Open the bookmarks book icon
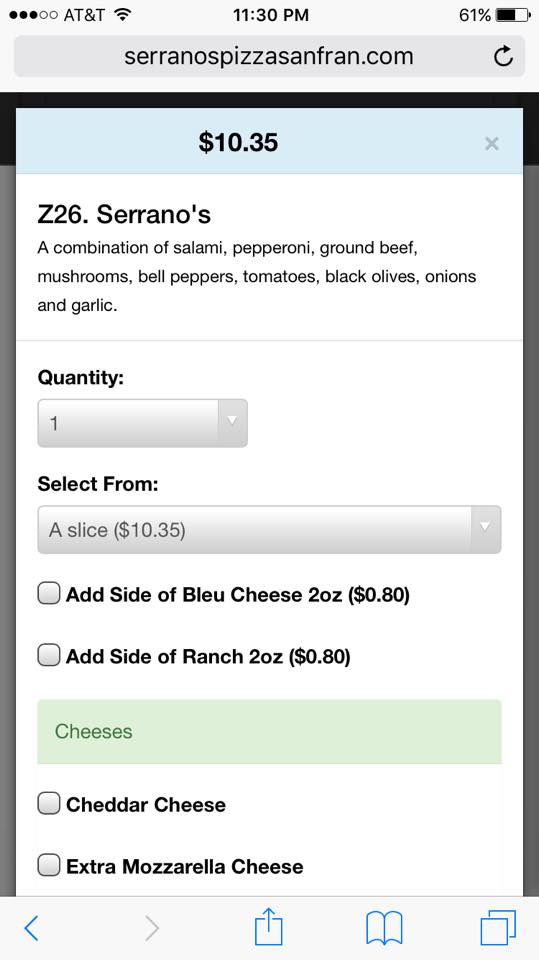 [x=384, y=928]
